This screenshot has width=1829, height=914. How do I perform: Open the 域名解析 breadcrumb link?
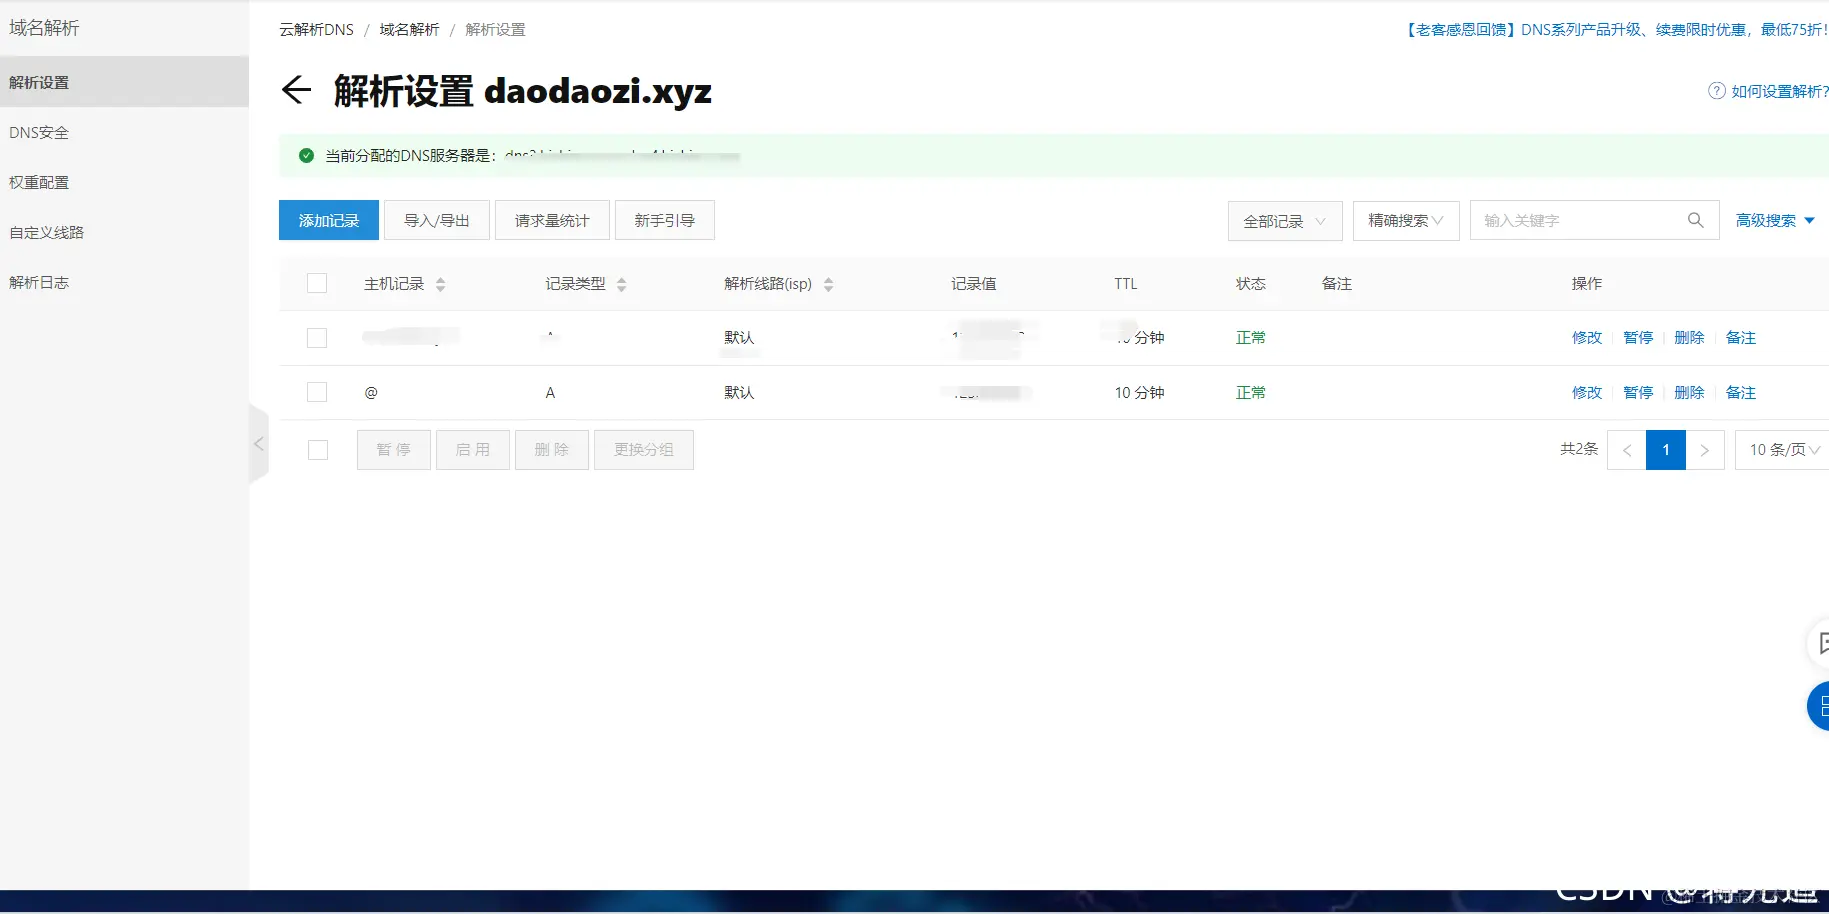[x=409, y=30]
